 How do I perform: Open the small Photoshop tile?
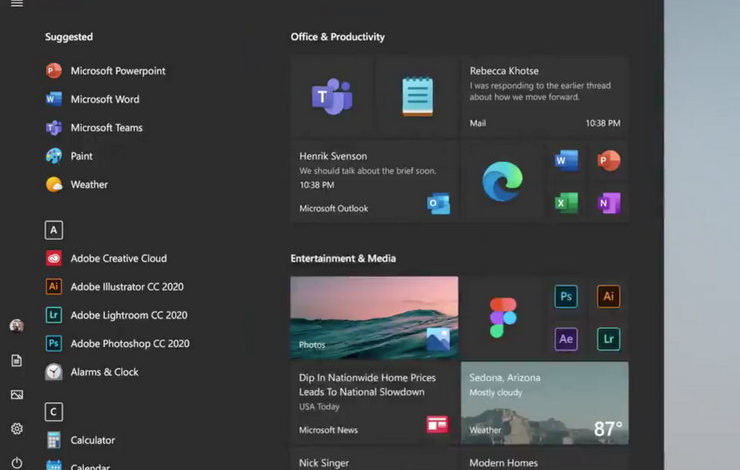pyautogui.click(x=566, y=296)
